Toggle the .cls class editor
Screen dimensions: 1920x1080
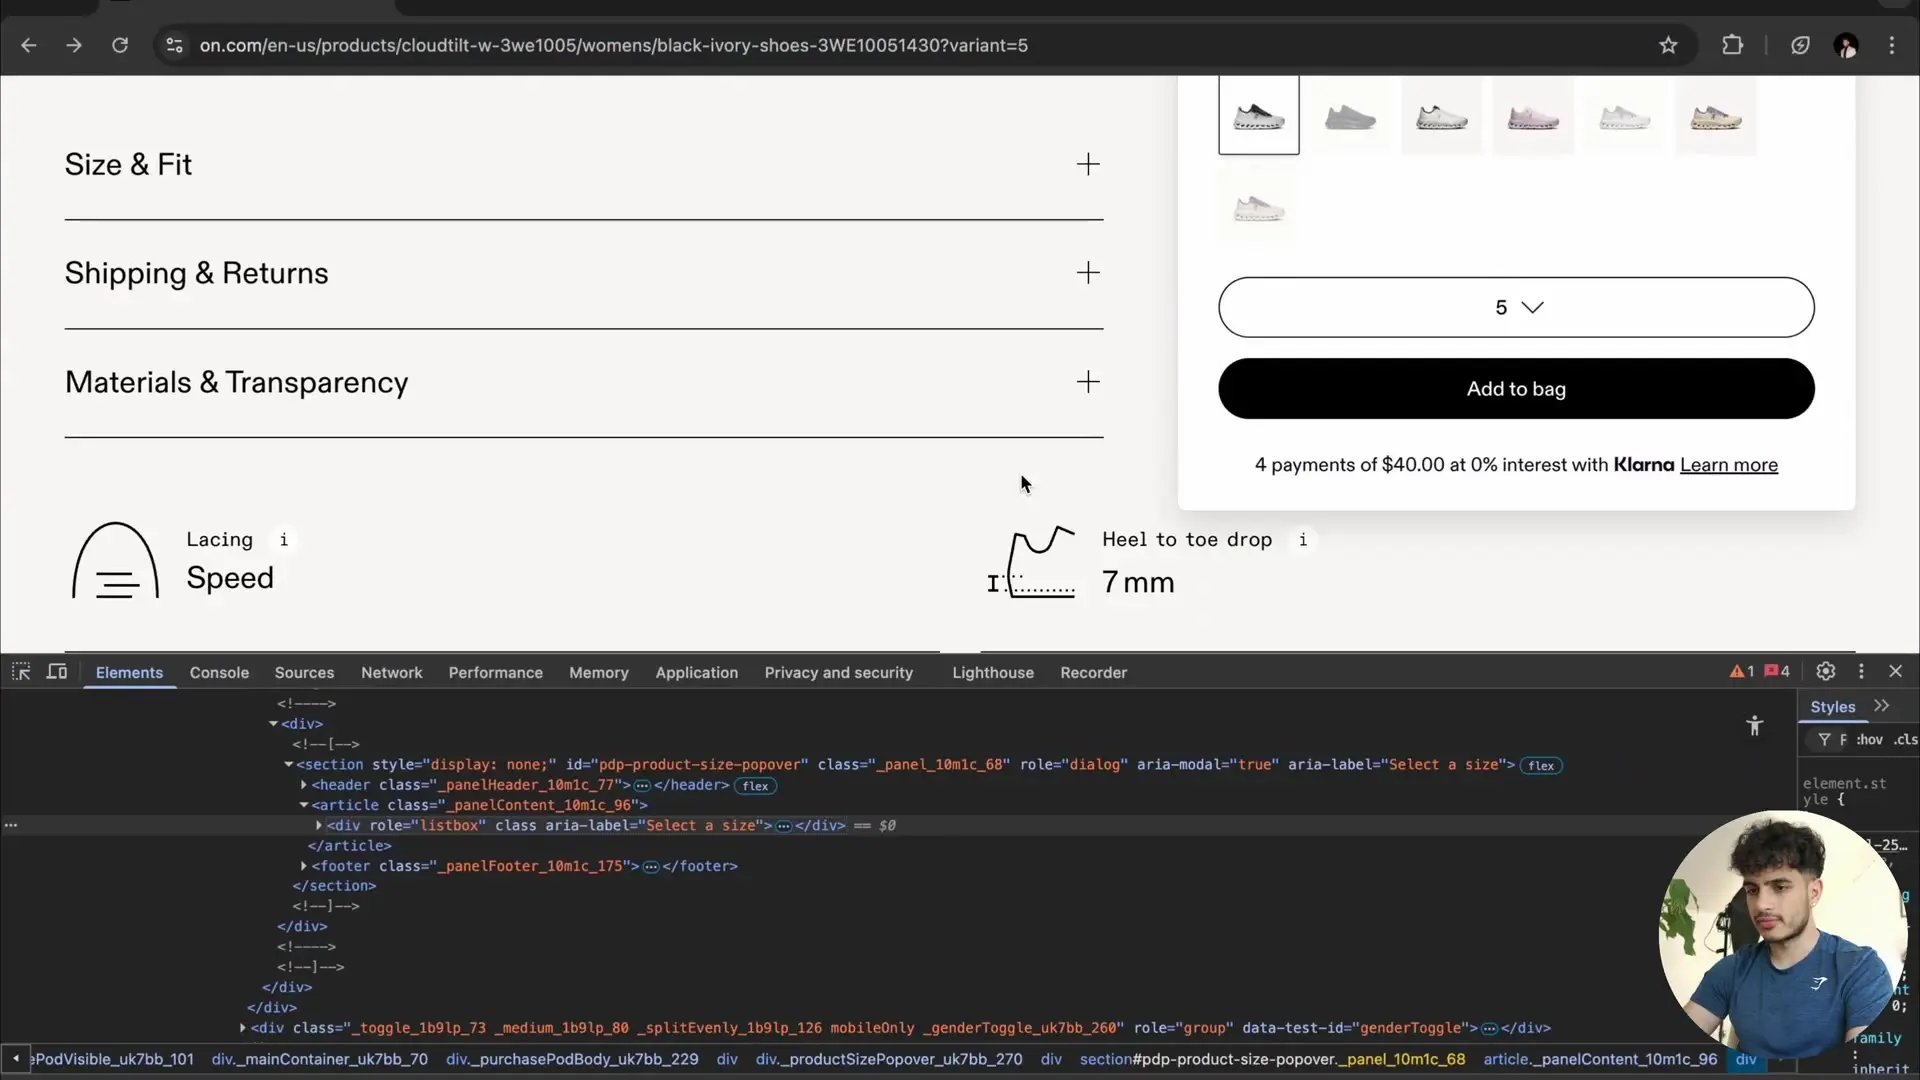point(1905,739)
